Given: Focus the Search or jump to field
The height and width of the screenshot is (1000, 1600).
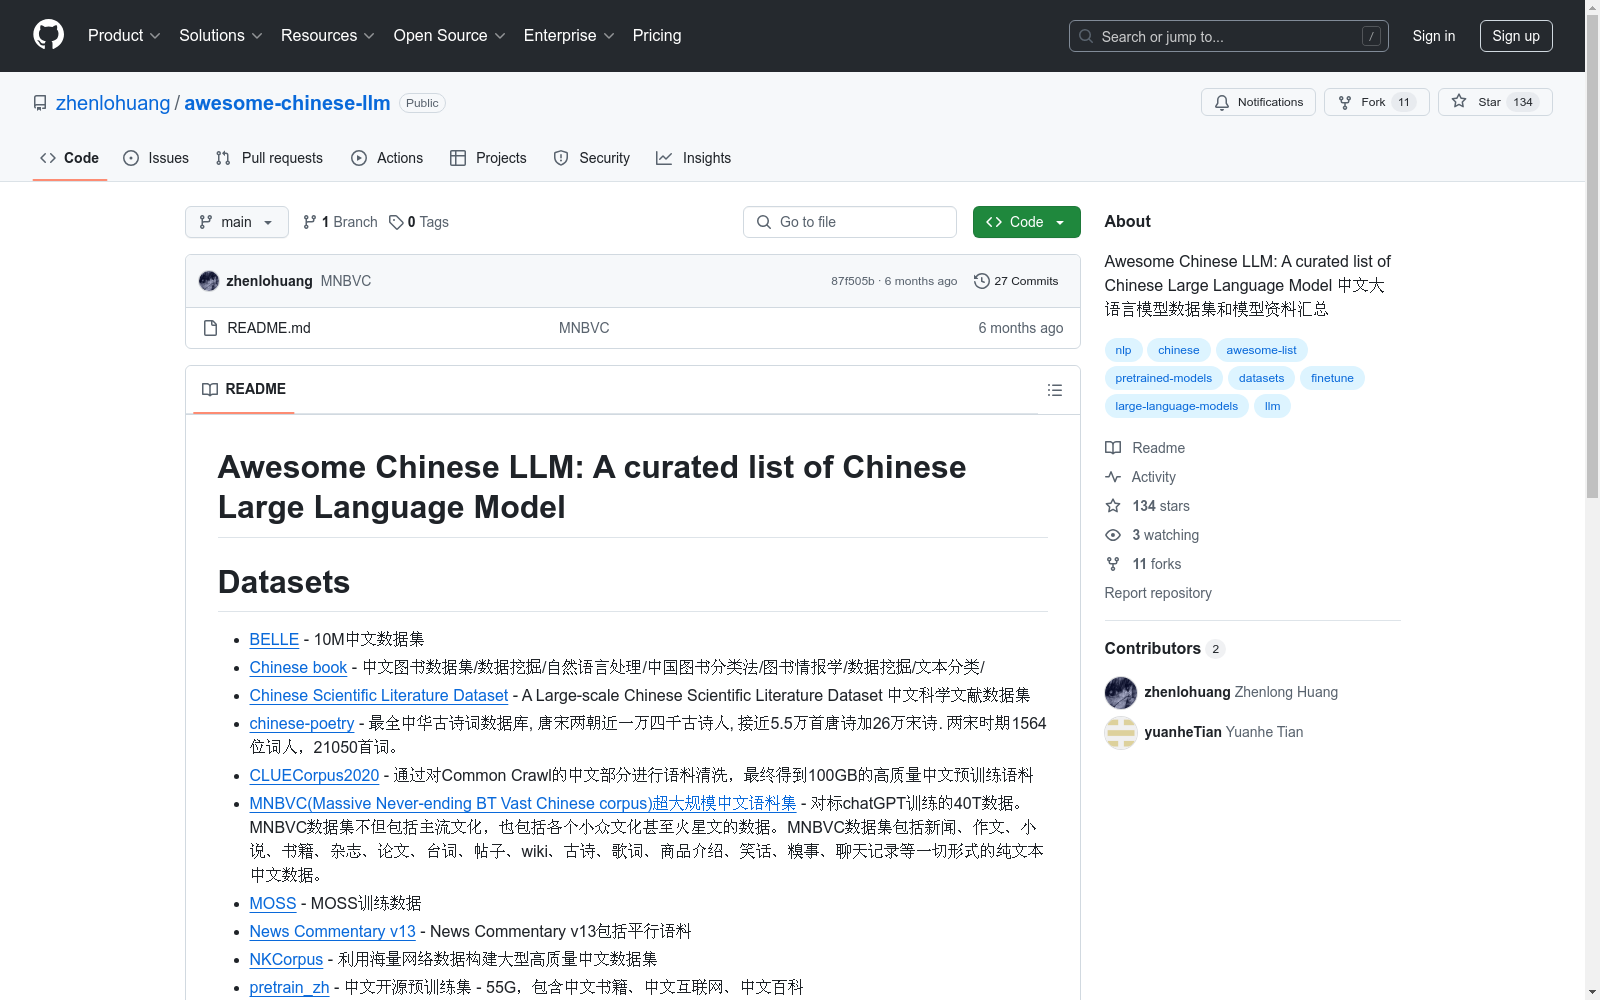Looking at the screenshot, I should (1229, 36).
